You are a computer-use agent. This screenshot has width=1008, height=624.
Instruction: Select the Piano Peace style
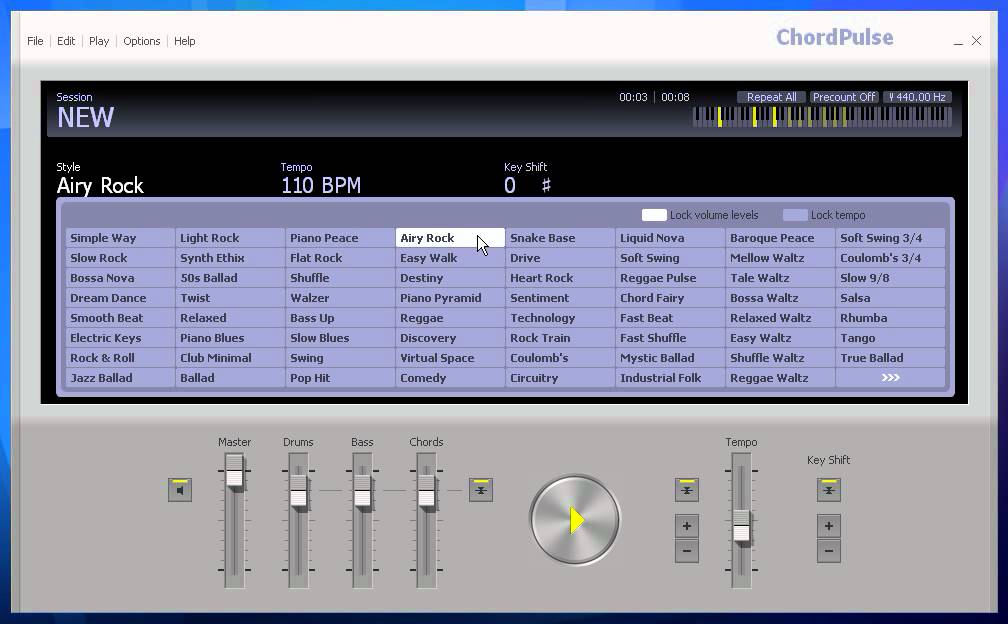point(340,238)
